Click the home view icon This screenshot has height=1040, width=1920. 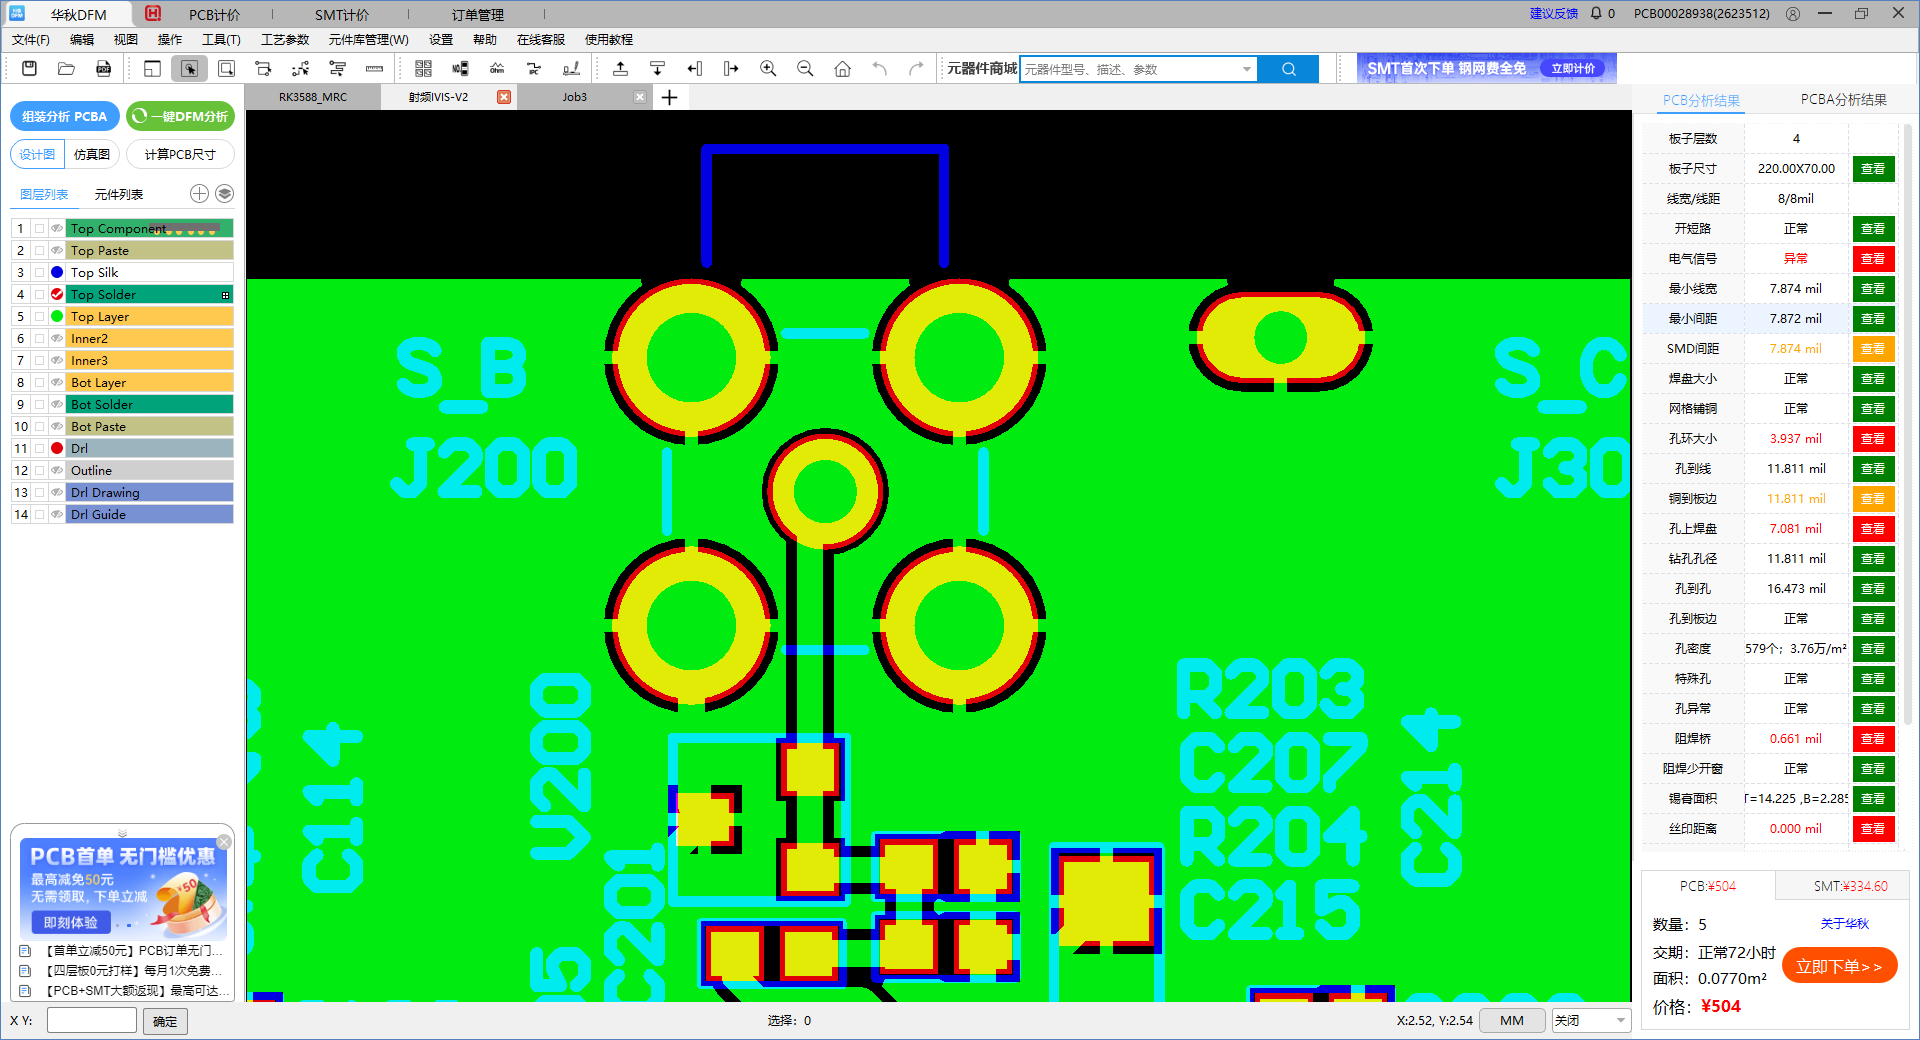(x=842, y=69)
